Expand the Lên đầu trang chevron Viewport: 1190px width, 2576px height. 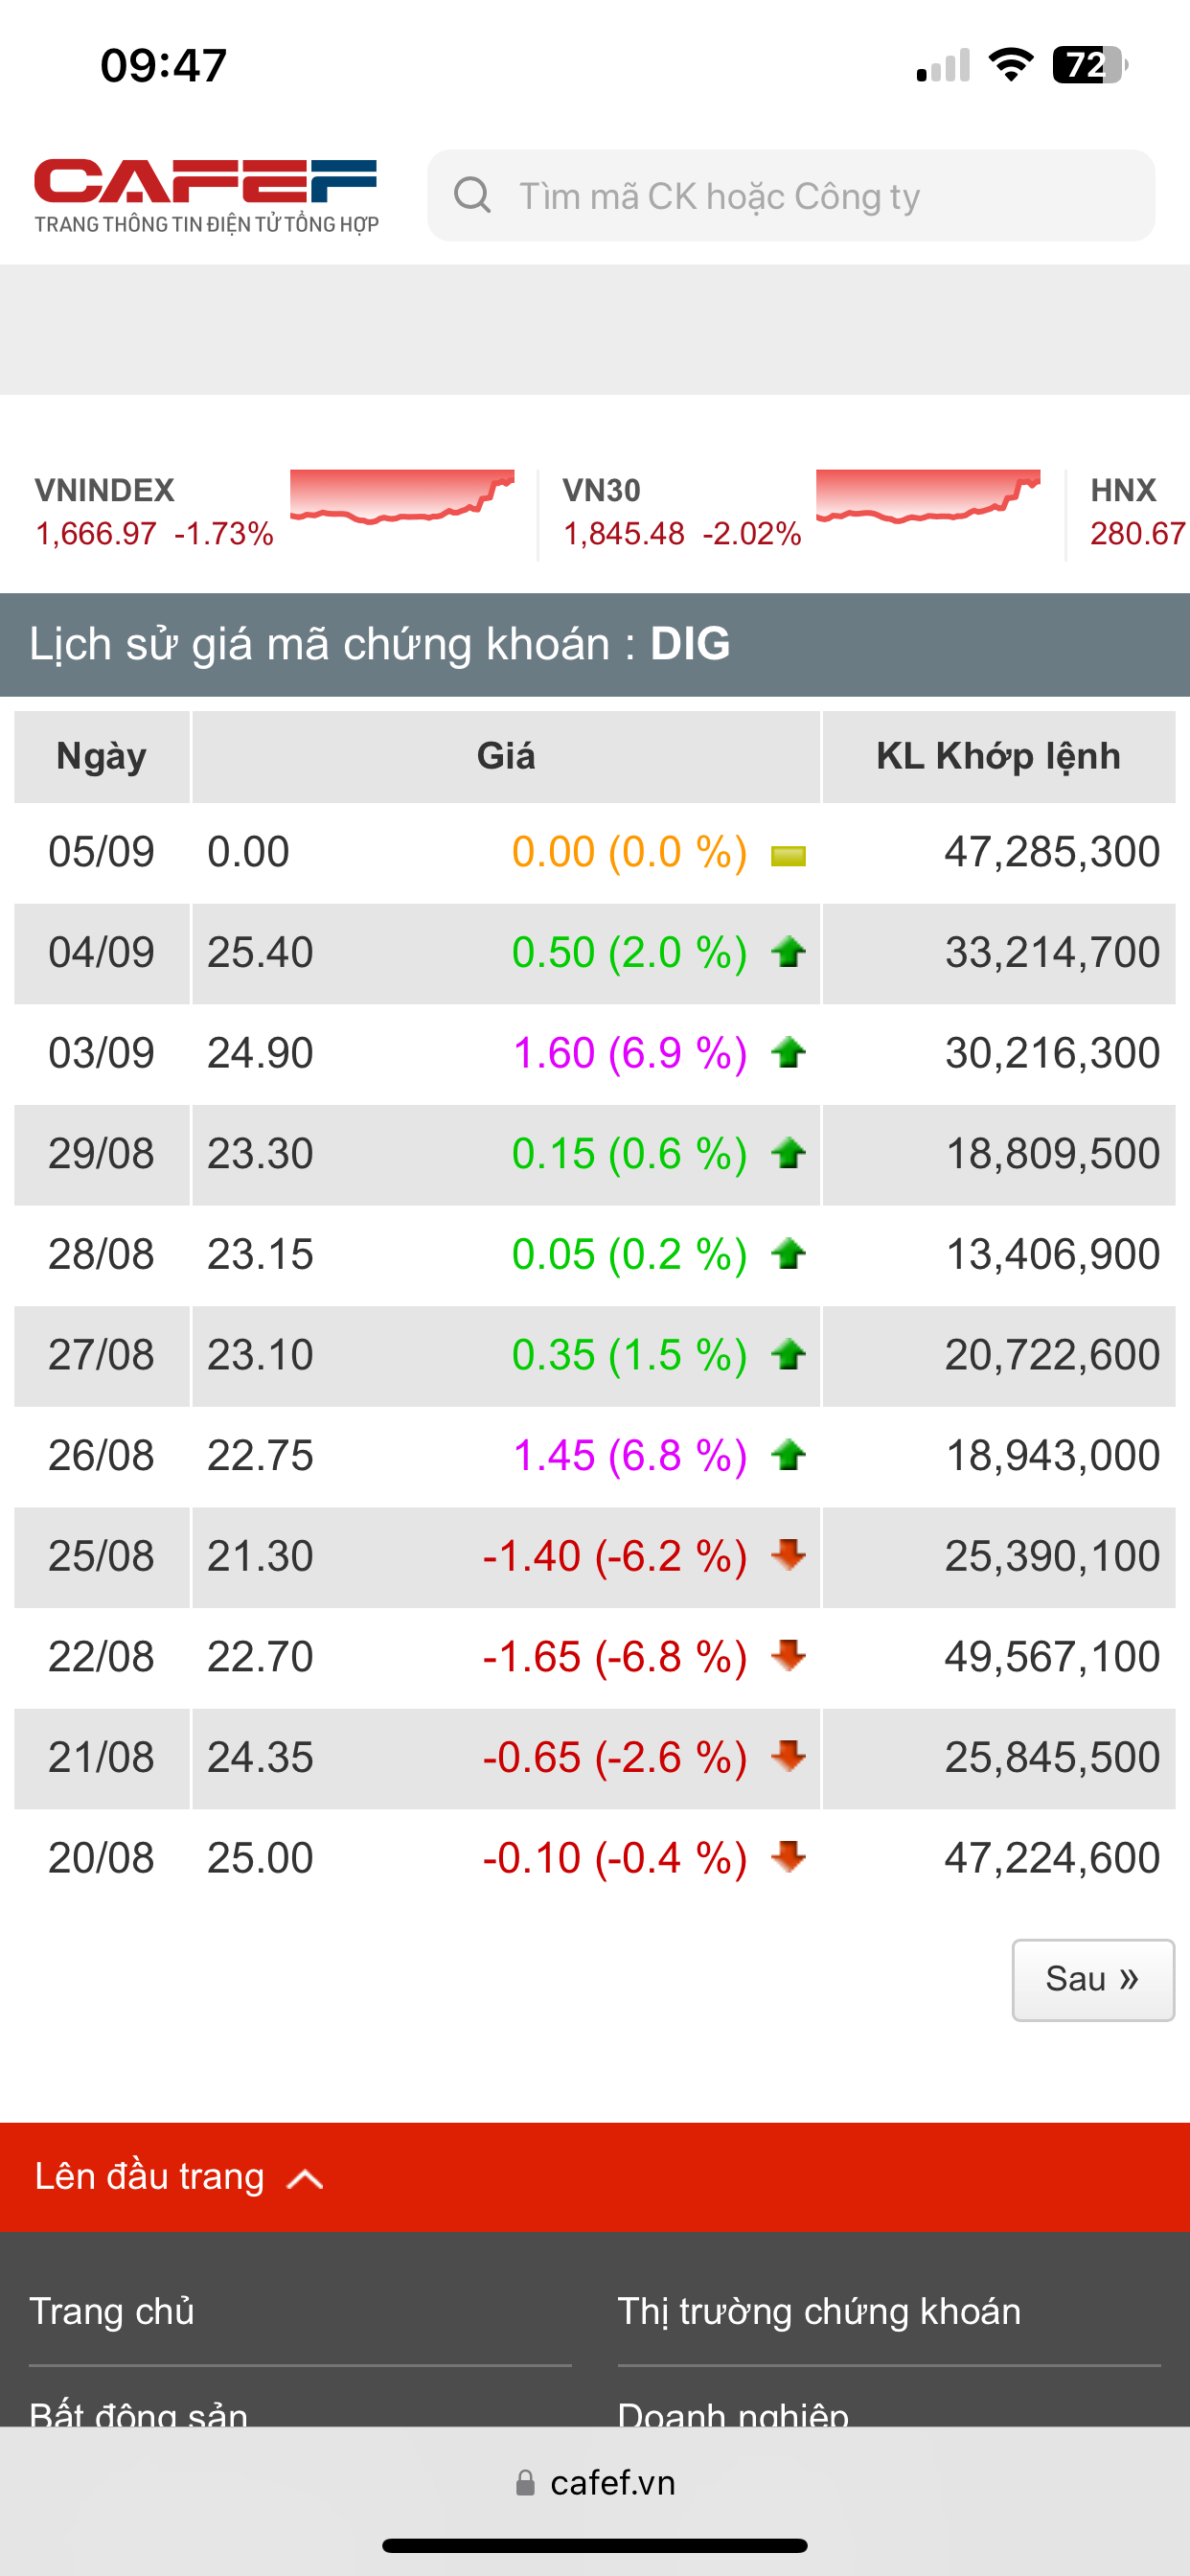point(305,2178)
